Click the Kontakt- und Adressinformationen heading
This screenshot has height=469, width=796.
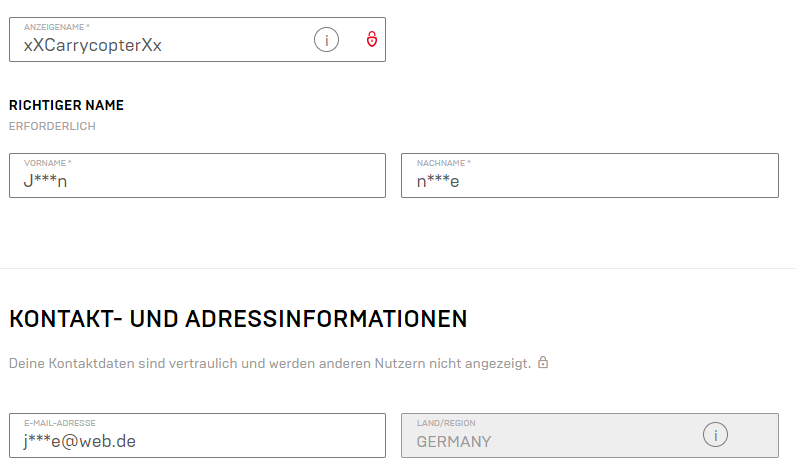(238, 319)
